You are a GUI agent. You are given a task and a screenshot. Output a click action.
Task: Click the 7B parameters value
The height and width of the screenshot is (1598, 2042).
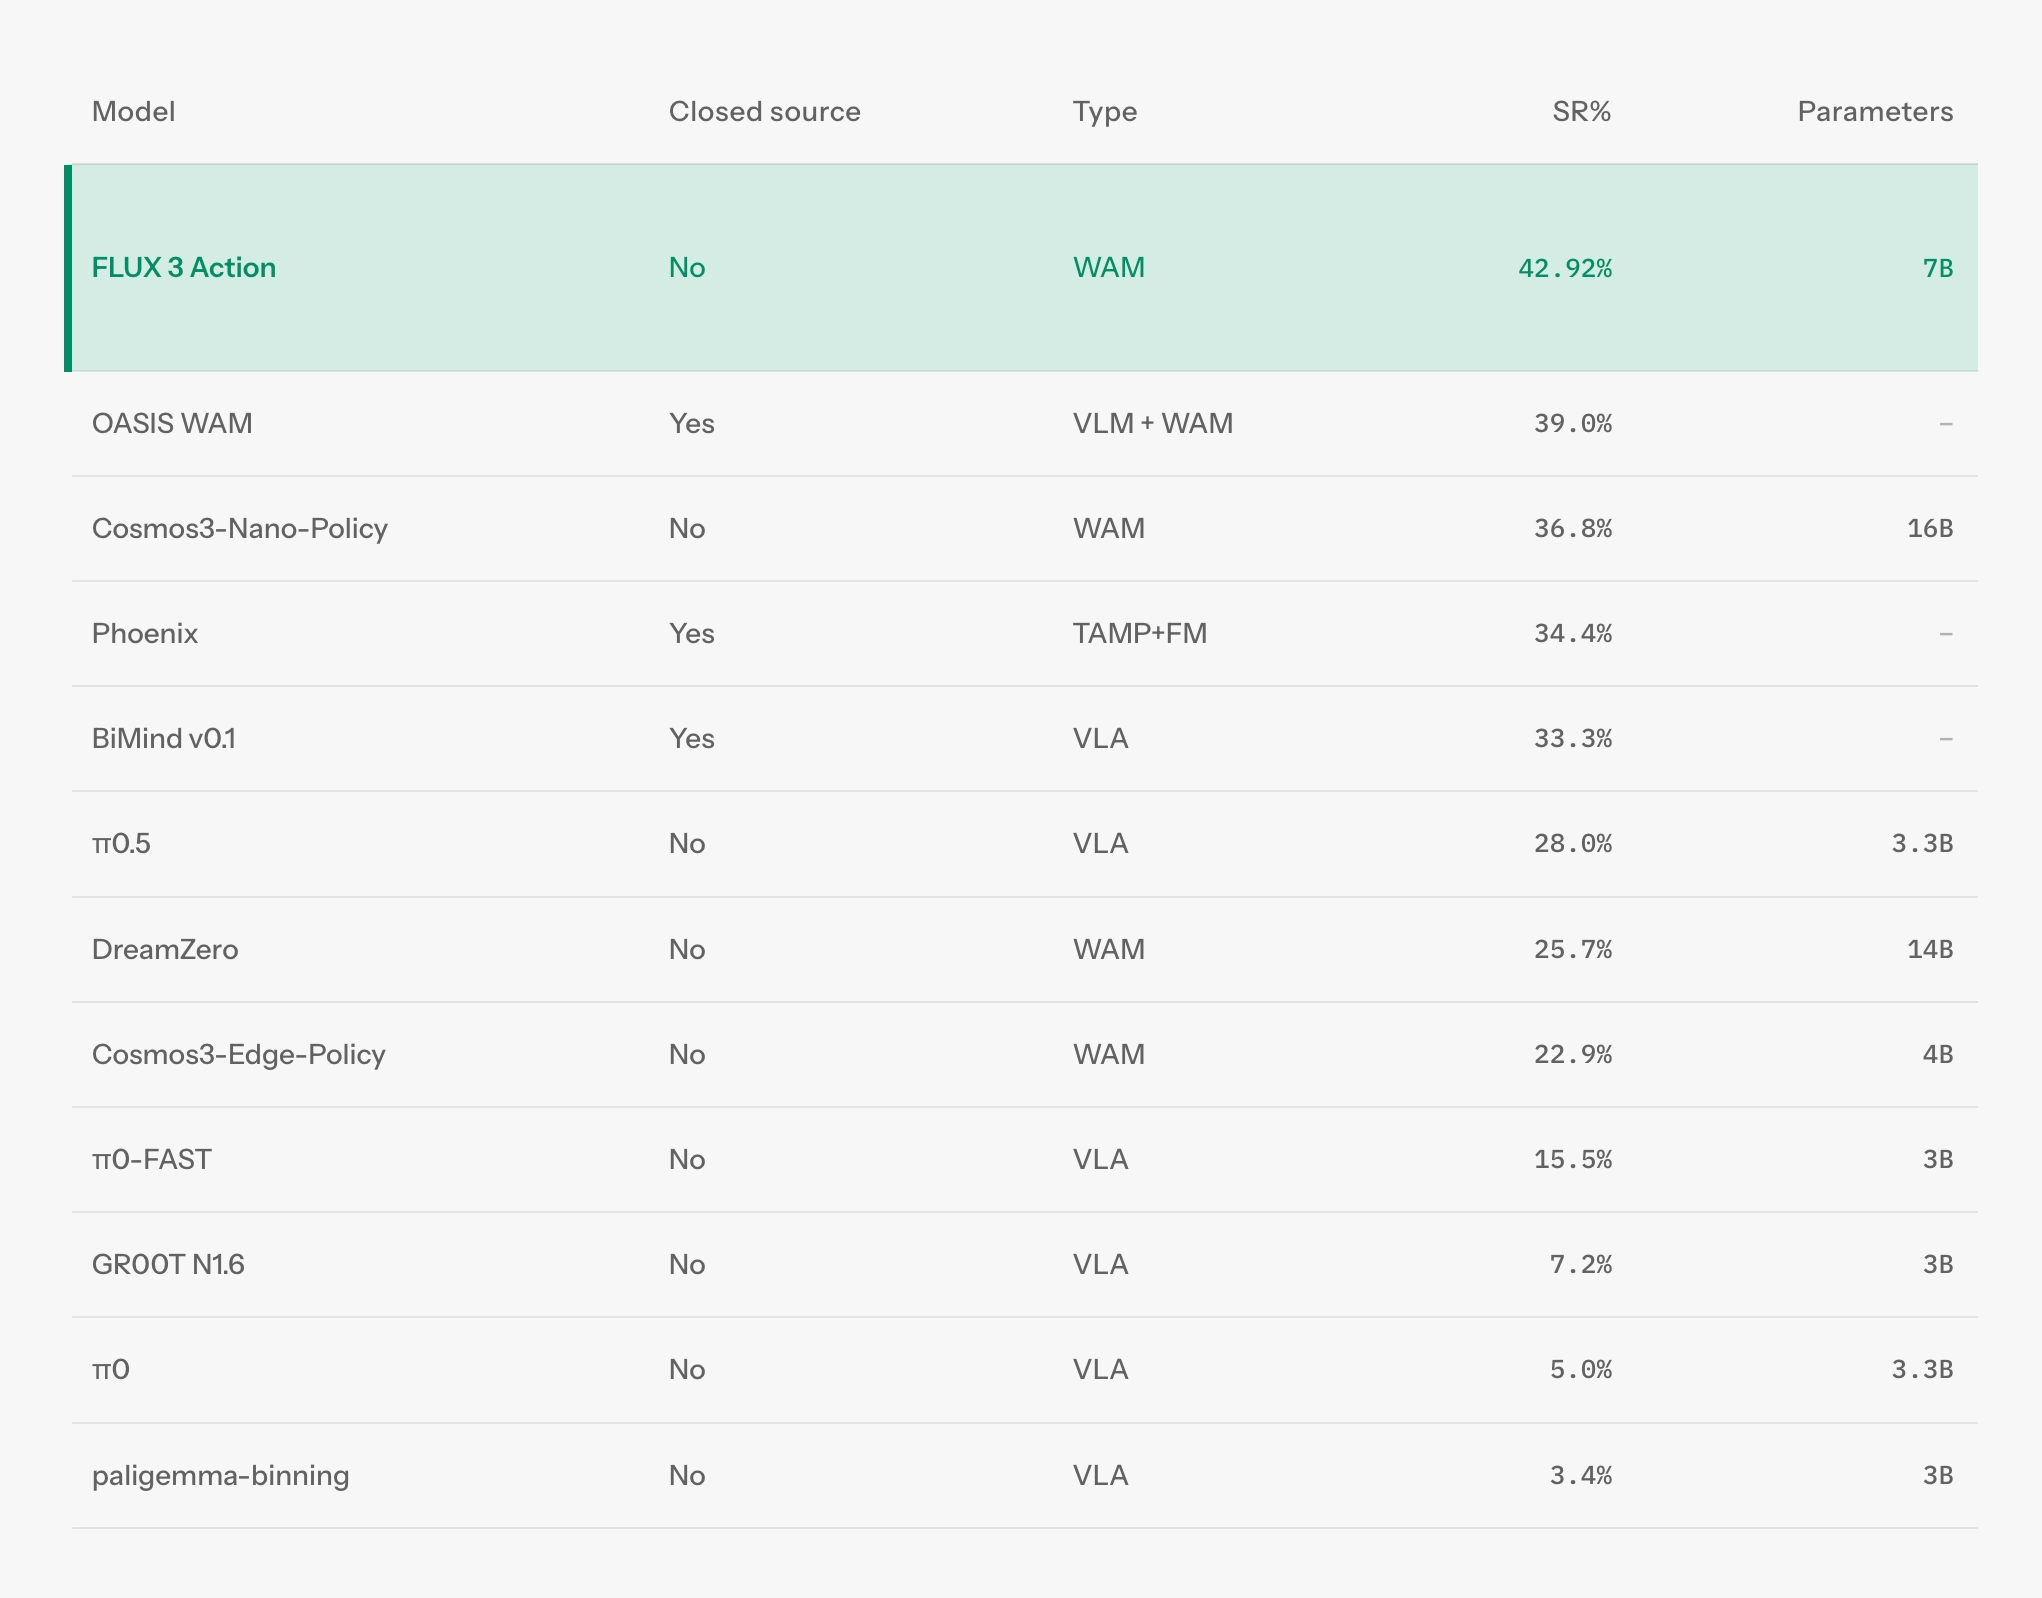[x=1938, y=268]
